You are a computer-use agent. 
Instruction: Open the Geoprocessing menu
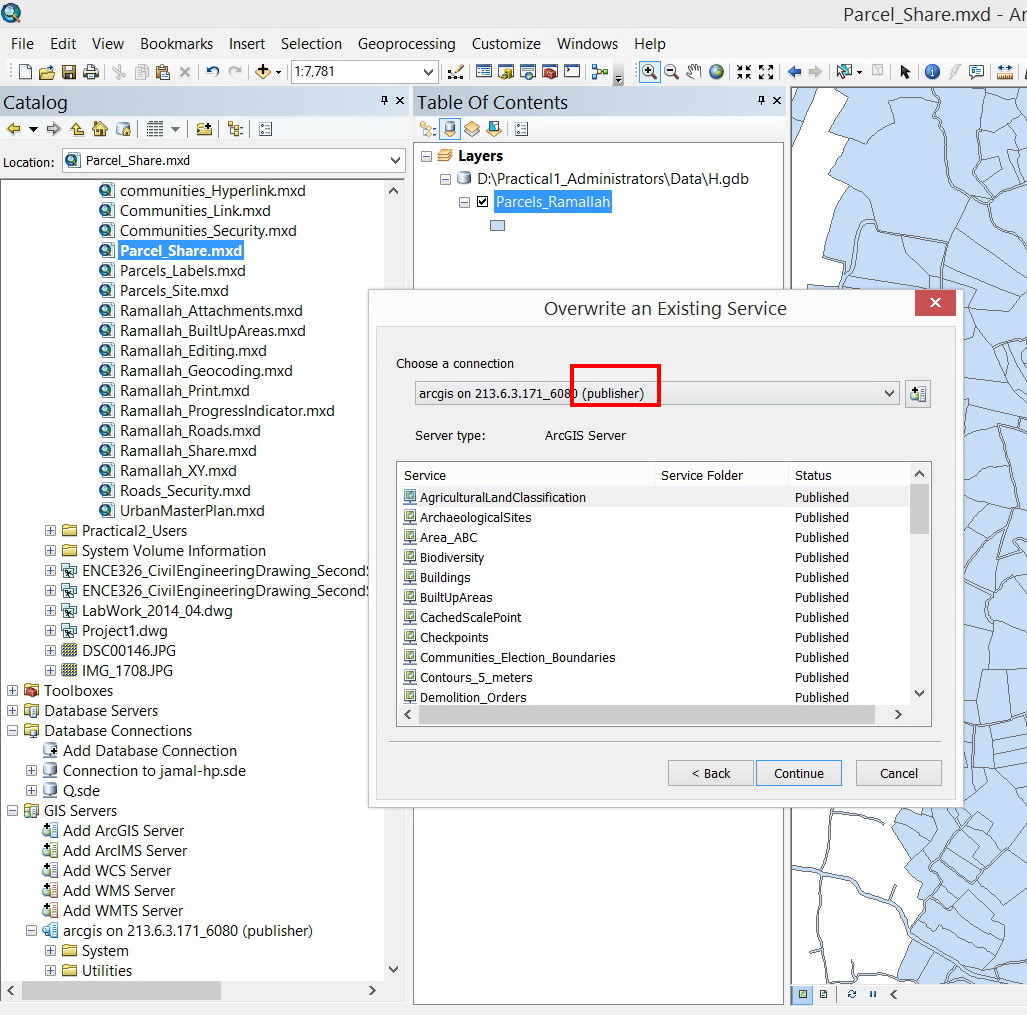[x=406, y=44]
